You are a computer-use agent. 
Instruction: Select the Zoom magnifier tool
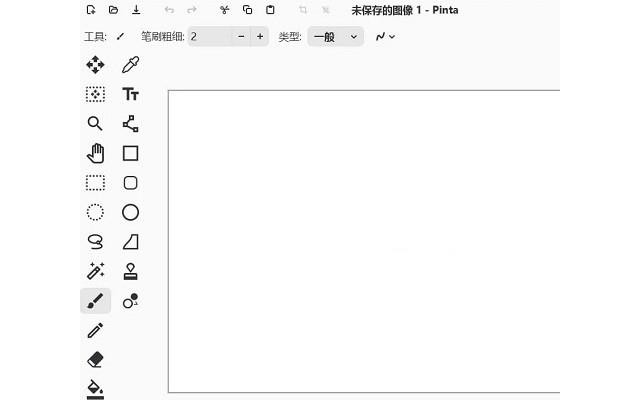(95, 124)
